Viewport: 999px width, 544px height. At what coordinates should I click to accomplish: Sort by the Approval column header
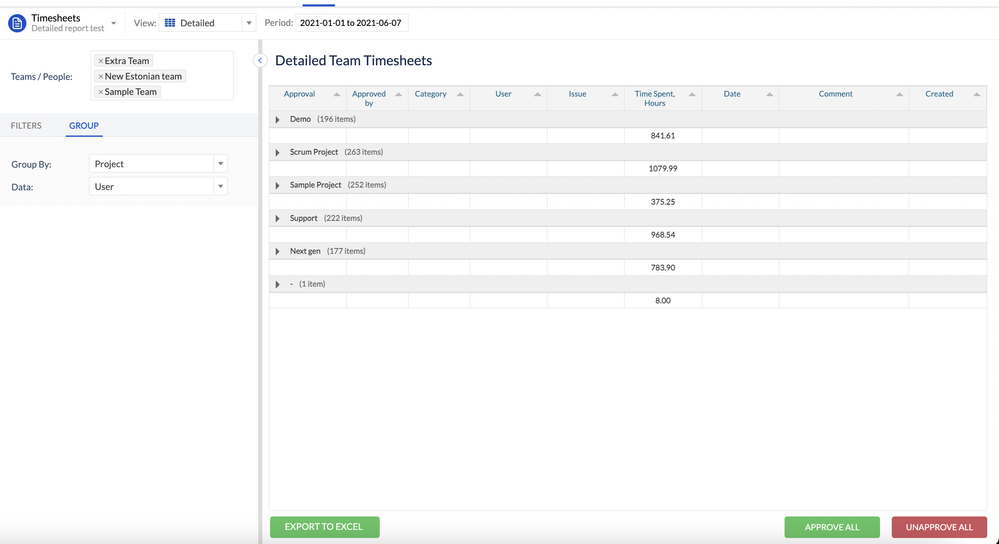[299, 94]
